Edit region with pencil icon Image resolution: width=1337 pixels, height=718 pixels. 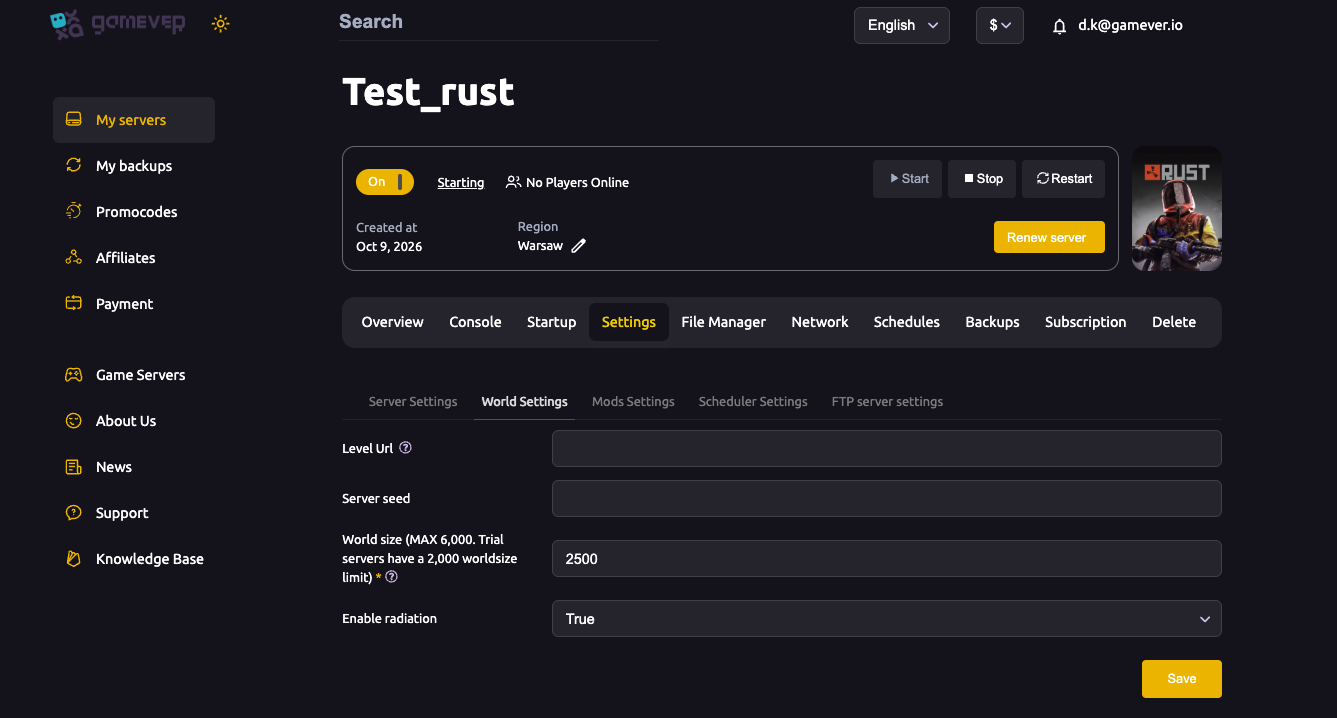(578, 246)
